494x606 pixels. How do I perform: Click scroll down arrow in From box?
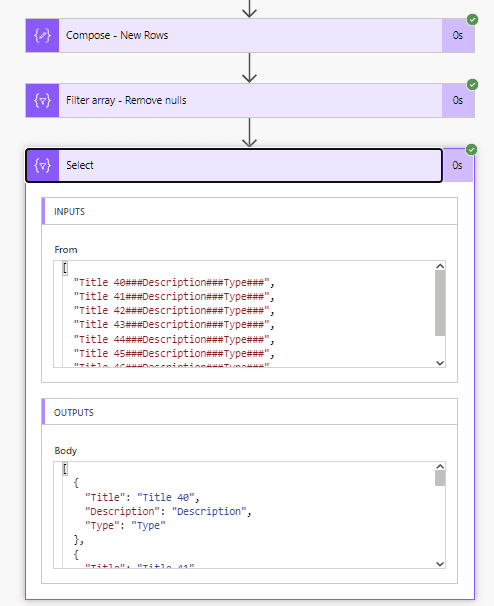pyautogui.click(x=440, y=363)
